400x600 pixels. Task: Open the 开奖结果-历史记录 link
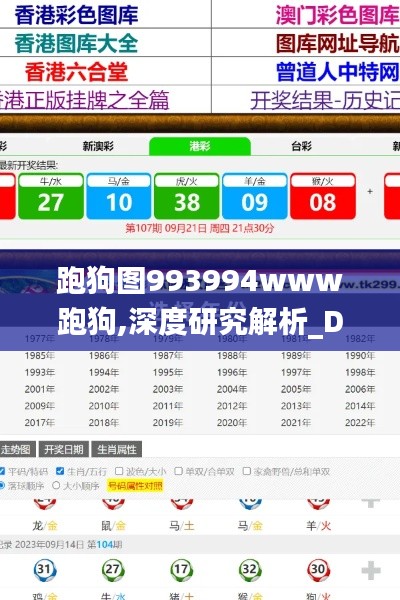[x=325, y=101]
